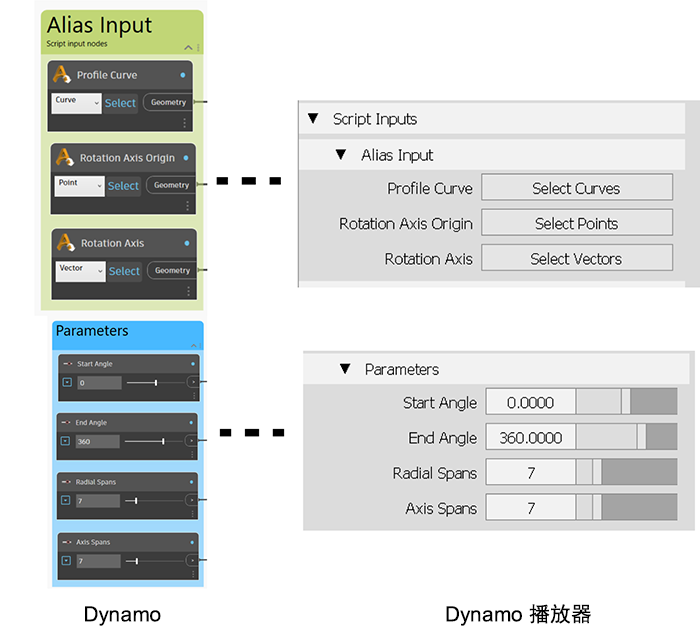Click the Geometry output port on Rotation Axis Origin
This screenshot has height=628, width=700.
[x=171, y=185]
